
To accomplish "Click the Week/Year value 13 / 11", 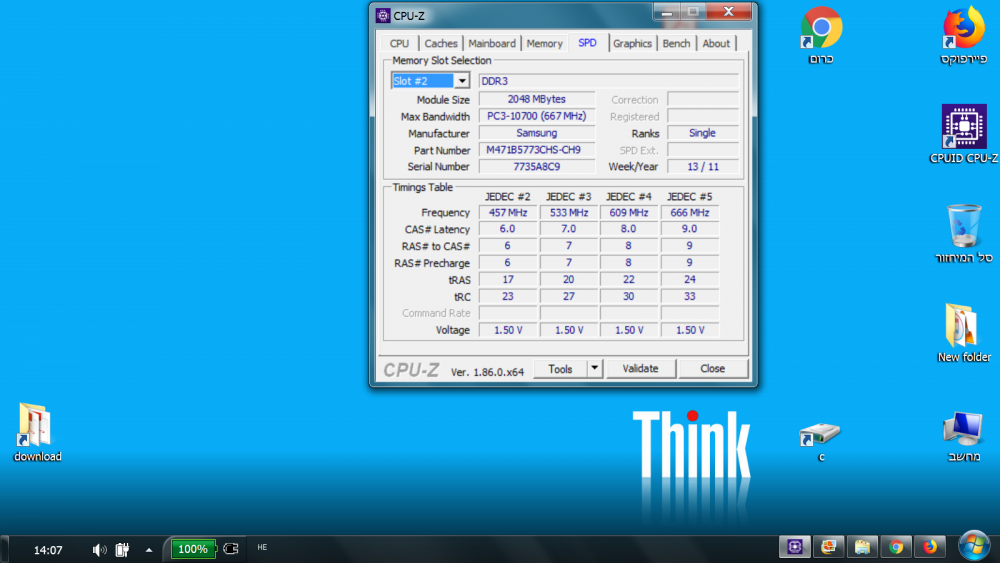I will [702, 166].
